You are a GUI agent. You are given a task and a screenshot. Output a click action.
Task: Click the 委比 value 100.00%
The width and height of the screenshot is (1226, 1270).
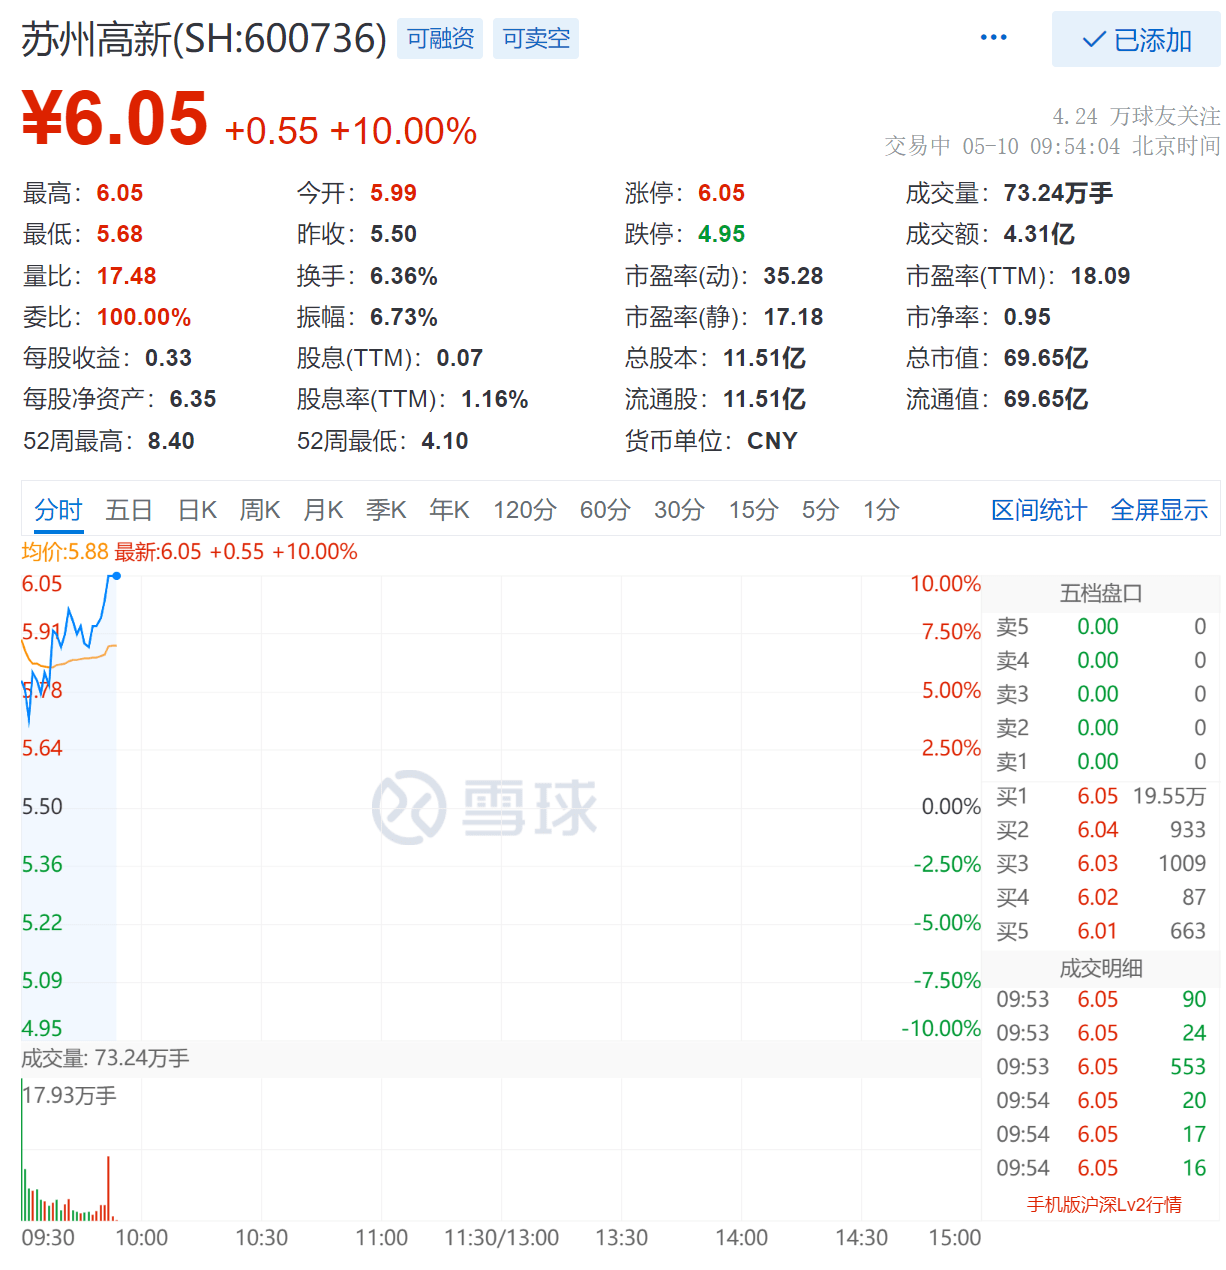[144, 317]
